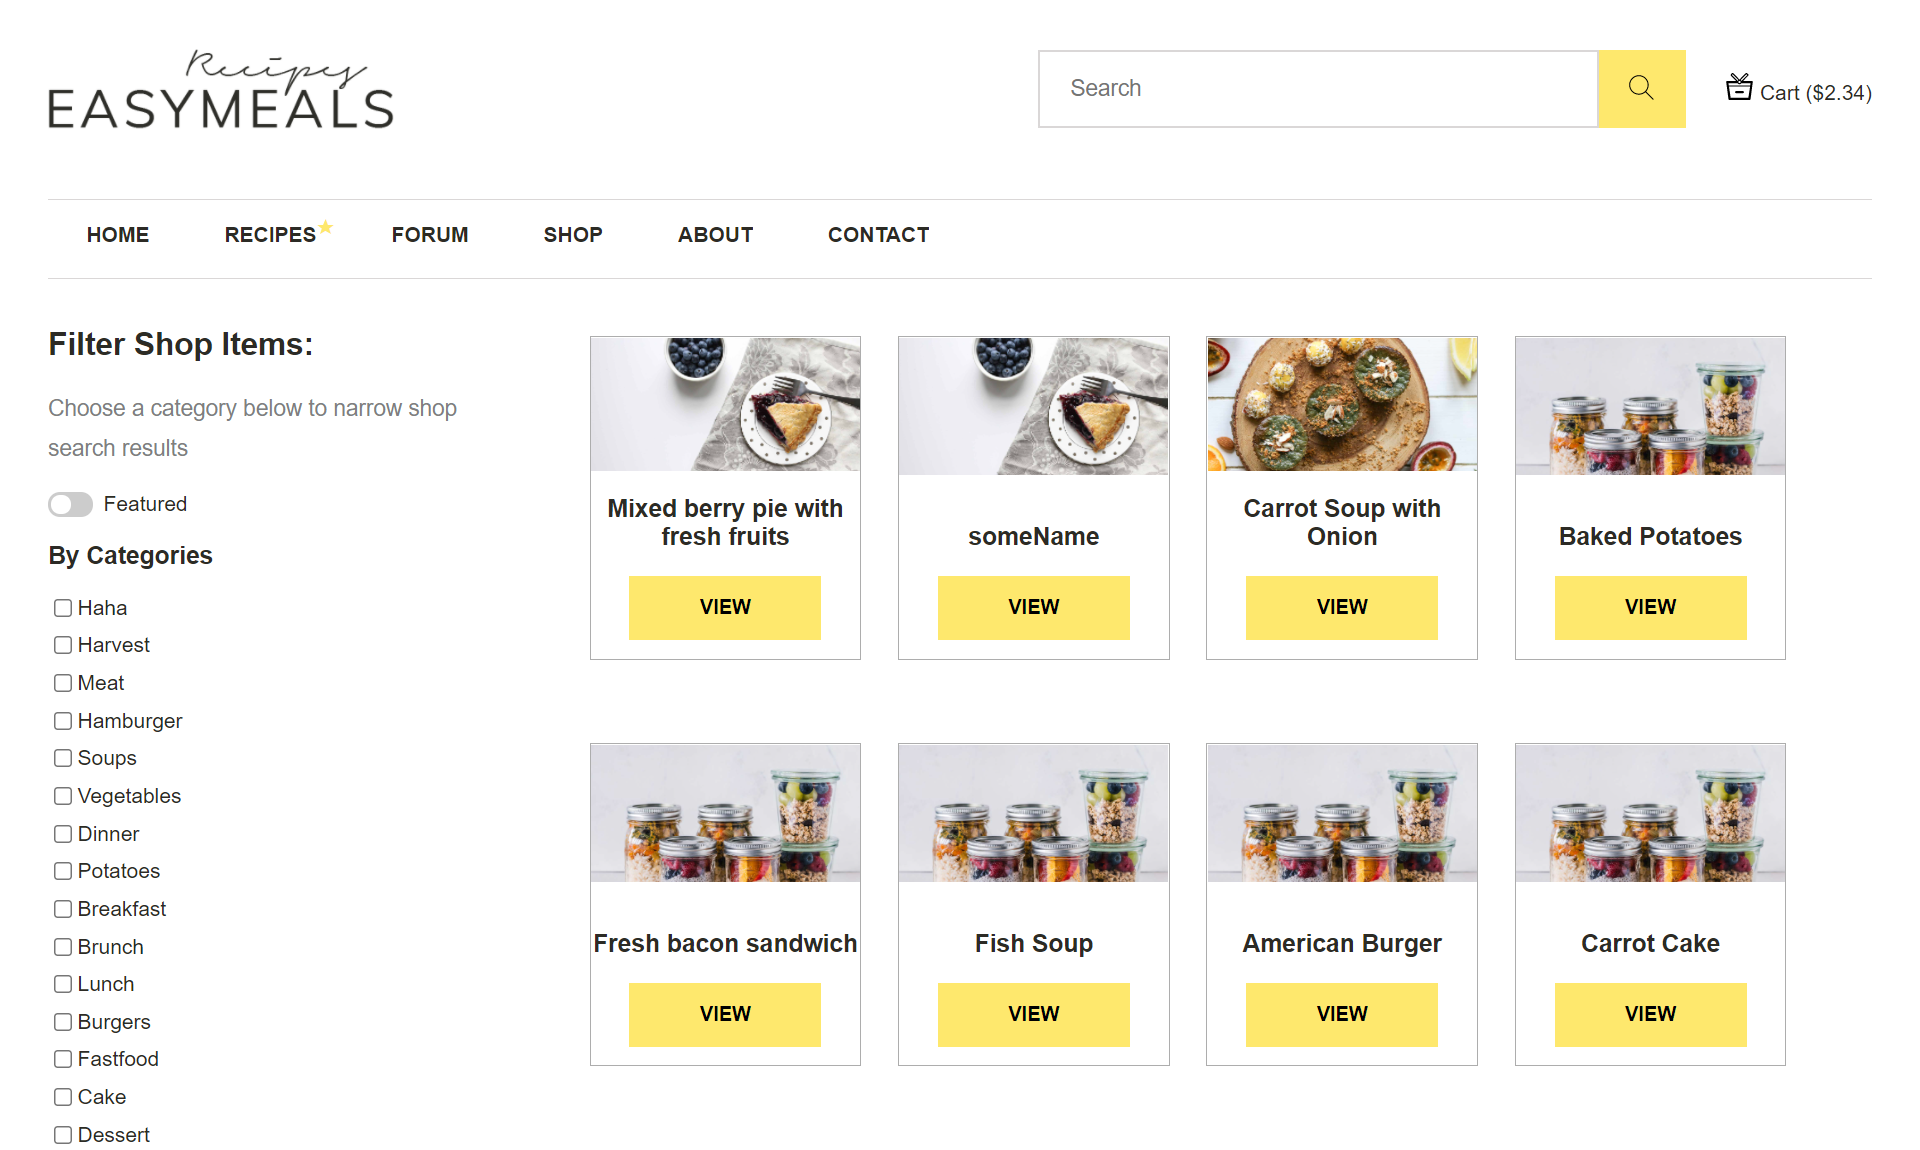Open the RECIPES menu
This screenshot has width=1920, height=1150.
tap(271, 235)
